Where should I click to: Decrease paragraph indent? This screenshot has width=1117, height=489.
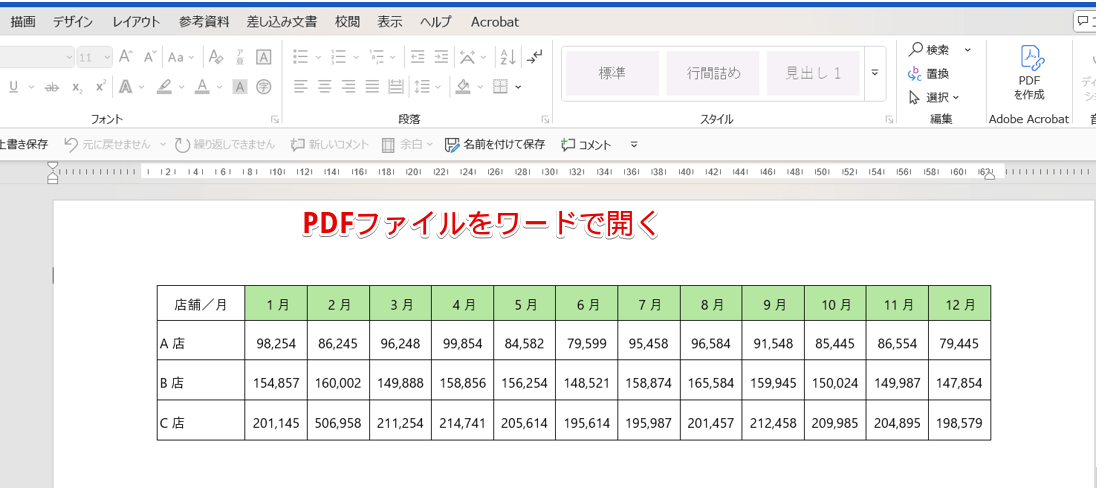417,57
